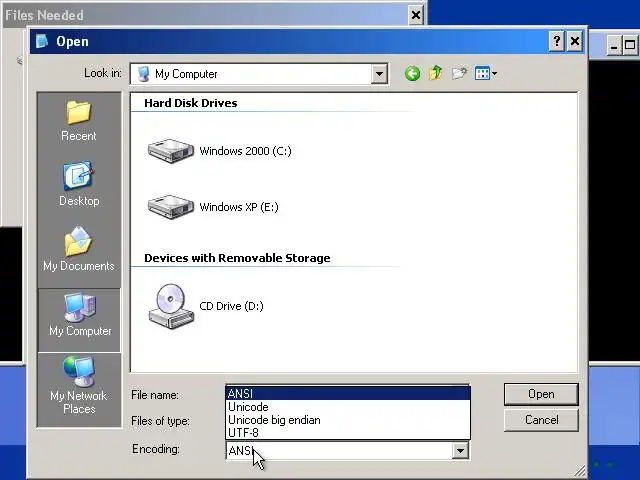The image size is (640, 480).
Task: Choose Unicode big endian encoding
Action: click(x=348, y=420)
